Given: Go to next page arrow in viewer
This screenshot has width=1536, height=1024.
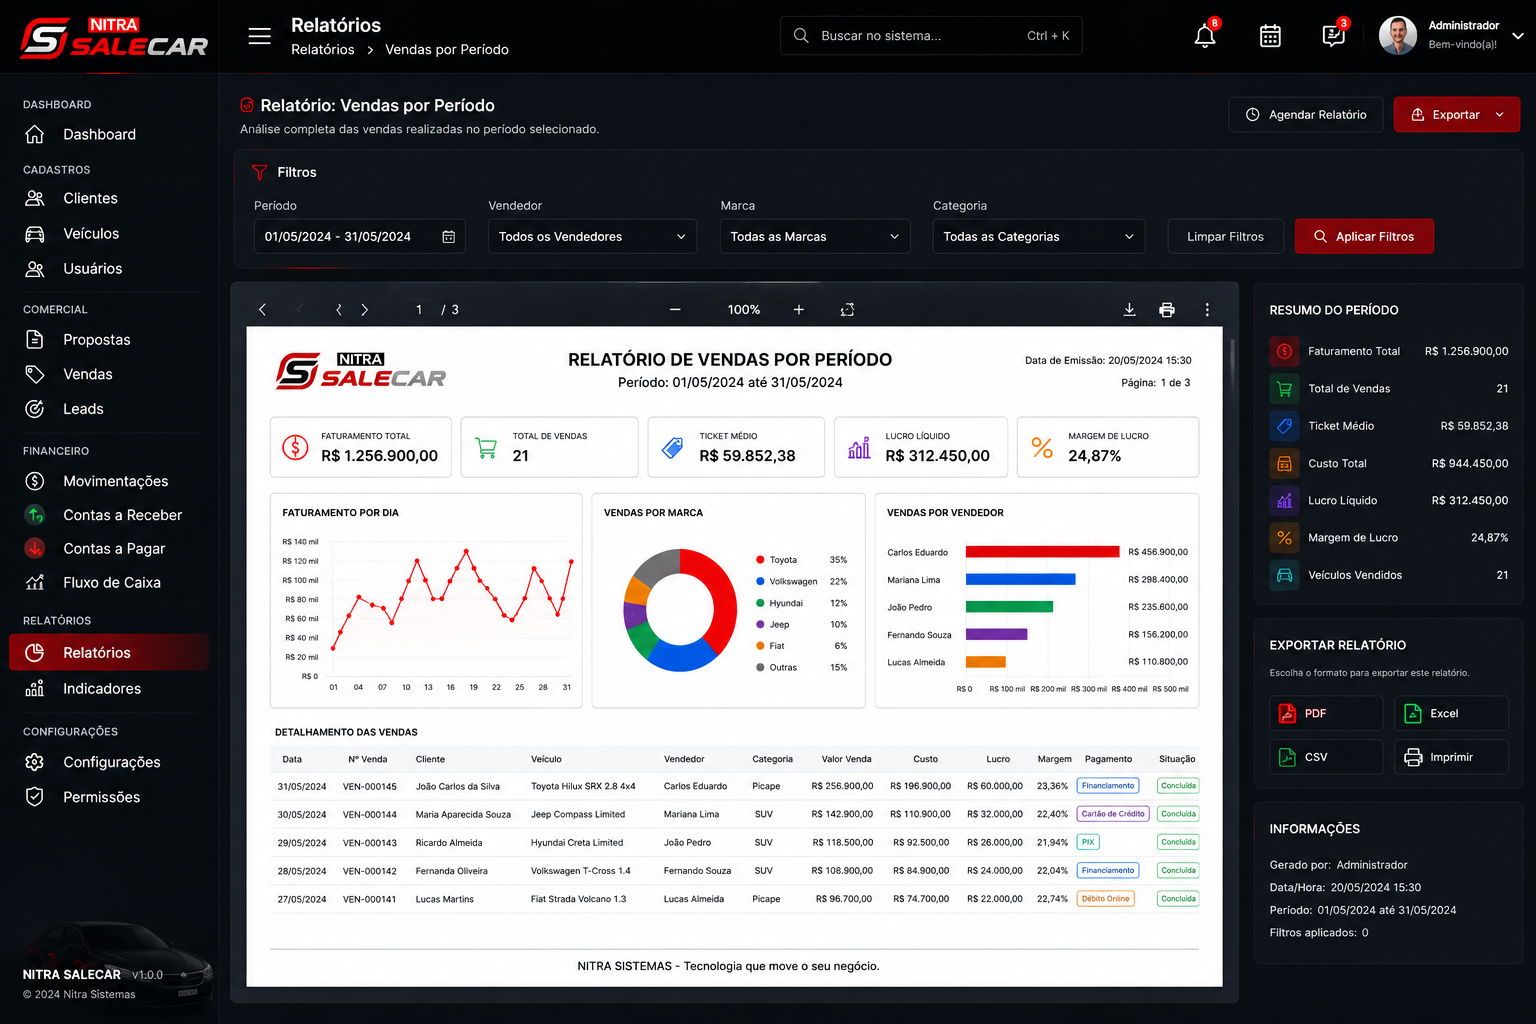Looking at the screenshot, I should [x=365, y=310].
